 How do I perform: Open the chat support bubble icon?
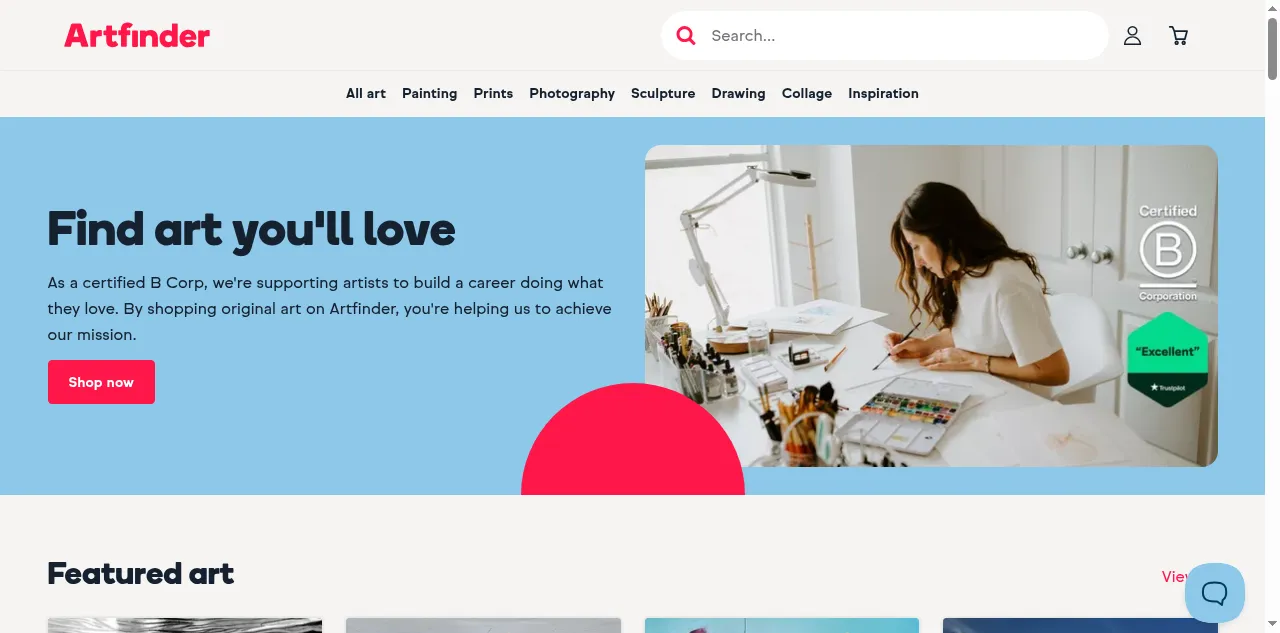pyautogui.click(x=1215, y=593)
